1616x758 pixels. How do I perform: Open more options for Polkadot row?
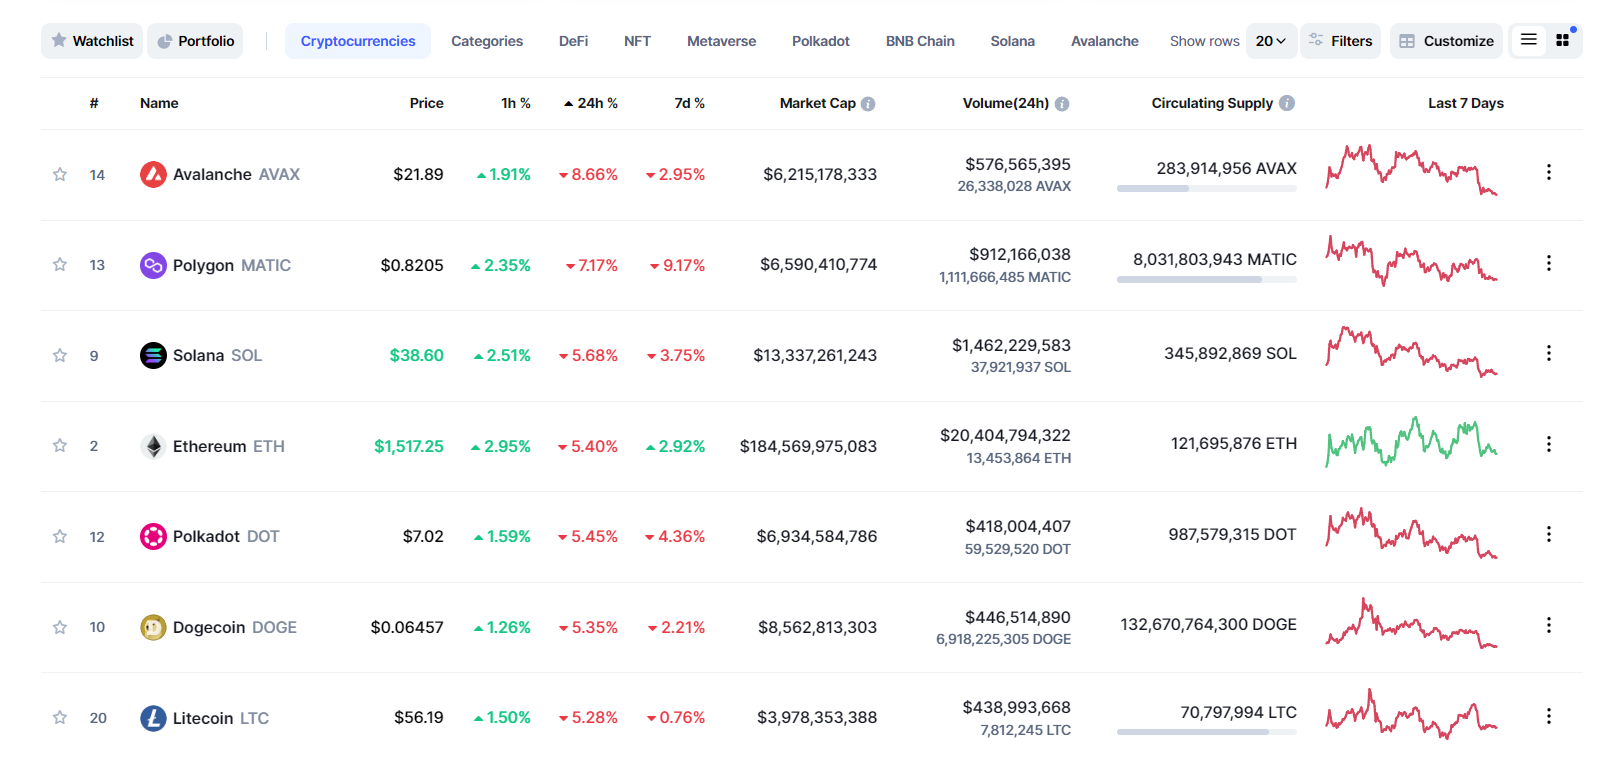pos(1548,535)
